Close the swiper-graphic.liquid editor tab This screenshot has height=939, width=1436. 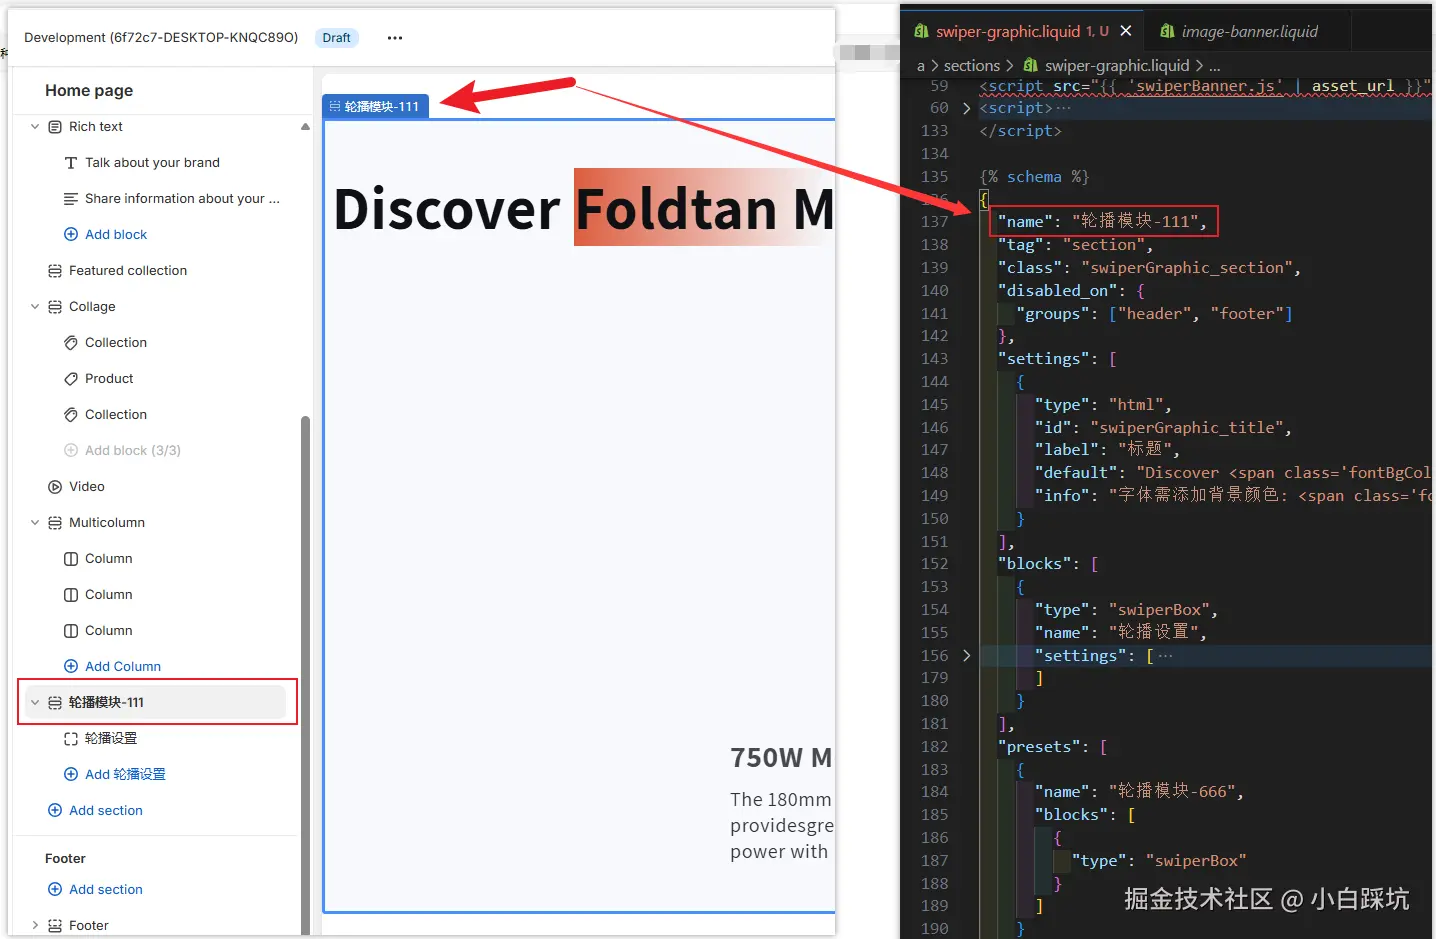(1126, 31)
